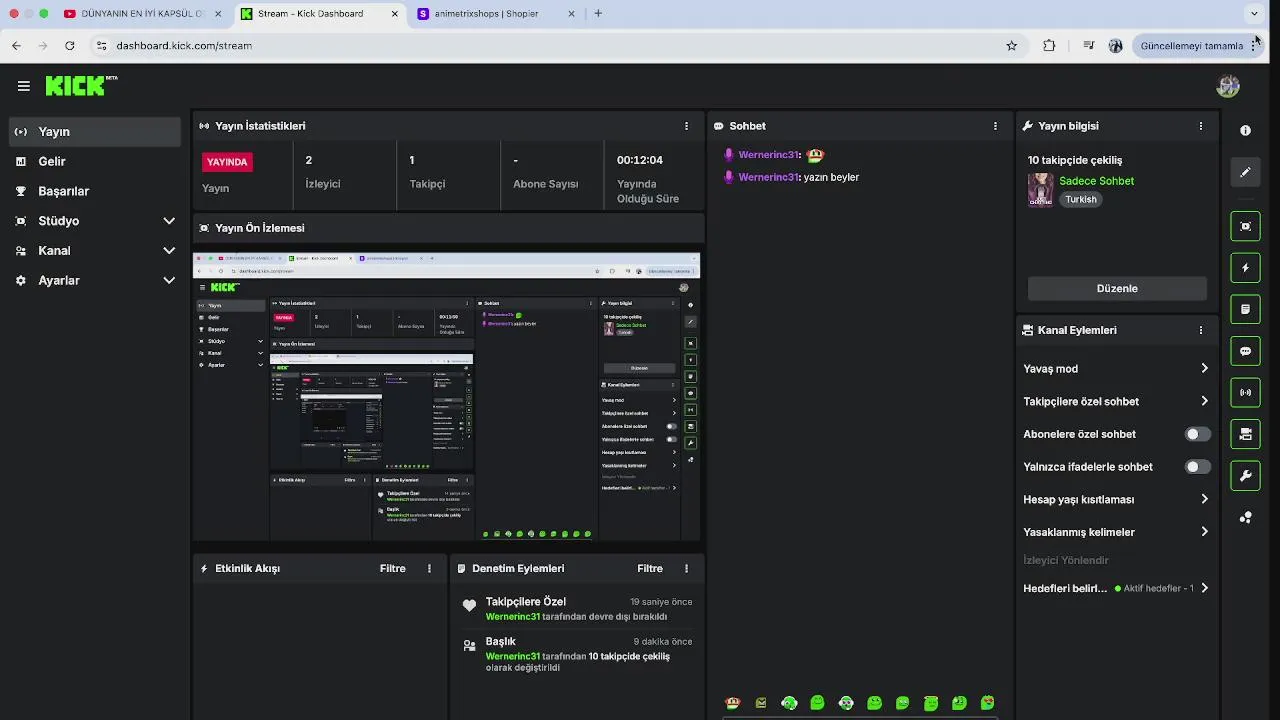Image resolution: width=1280 pixels, height=720 pixels.
Task: Open Sohbet panel three-dot menu
Action: click(x=995, y=126)
